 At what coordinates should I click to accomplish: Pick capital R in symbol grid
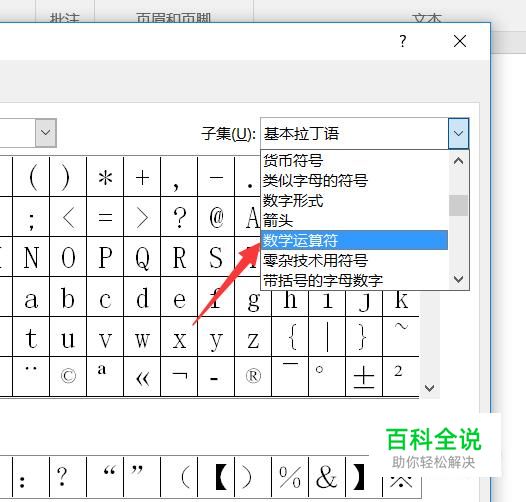(x=179, y=257)
